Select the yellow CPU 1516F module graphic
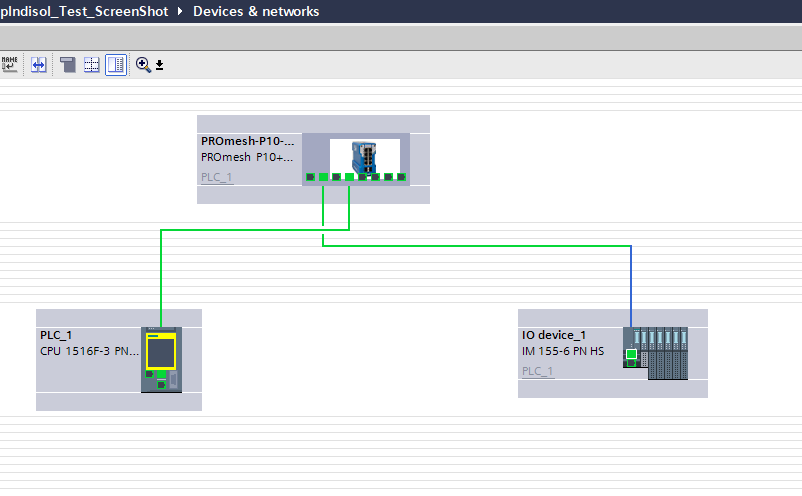 [161, 351]
